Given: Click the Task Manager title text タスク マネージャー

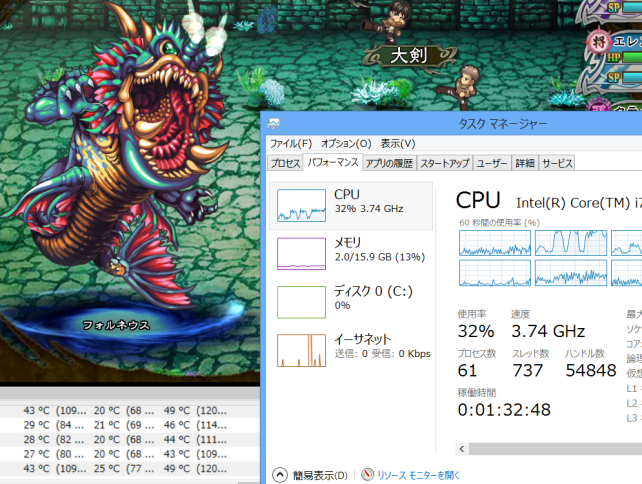Looking at the screenshot, I should point(502,124).
